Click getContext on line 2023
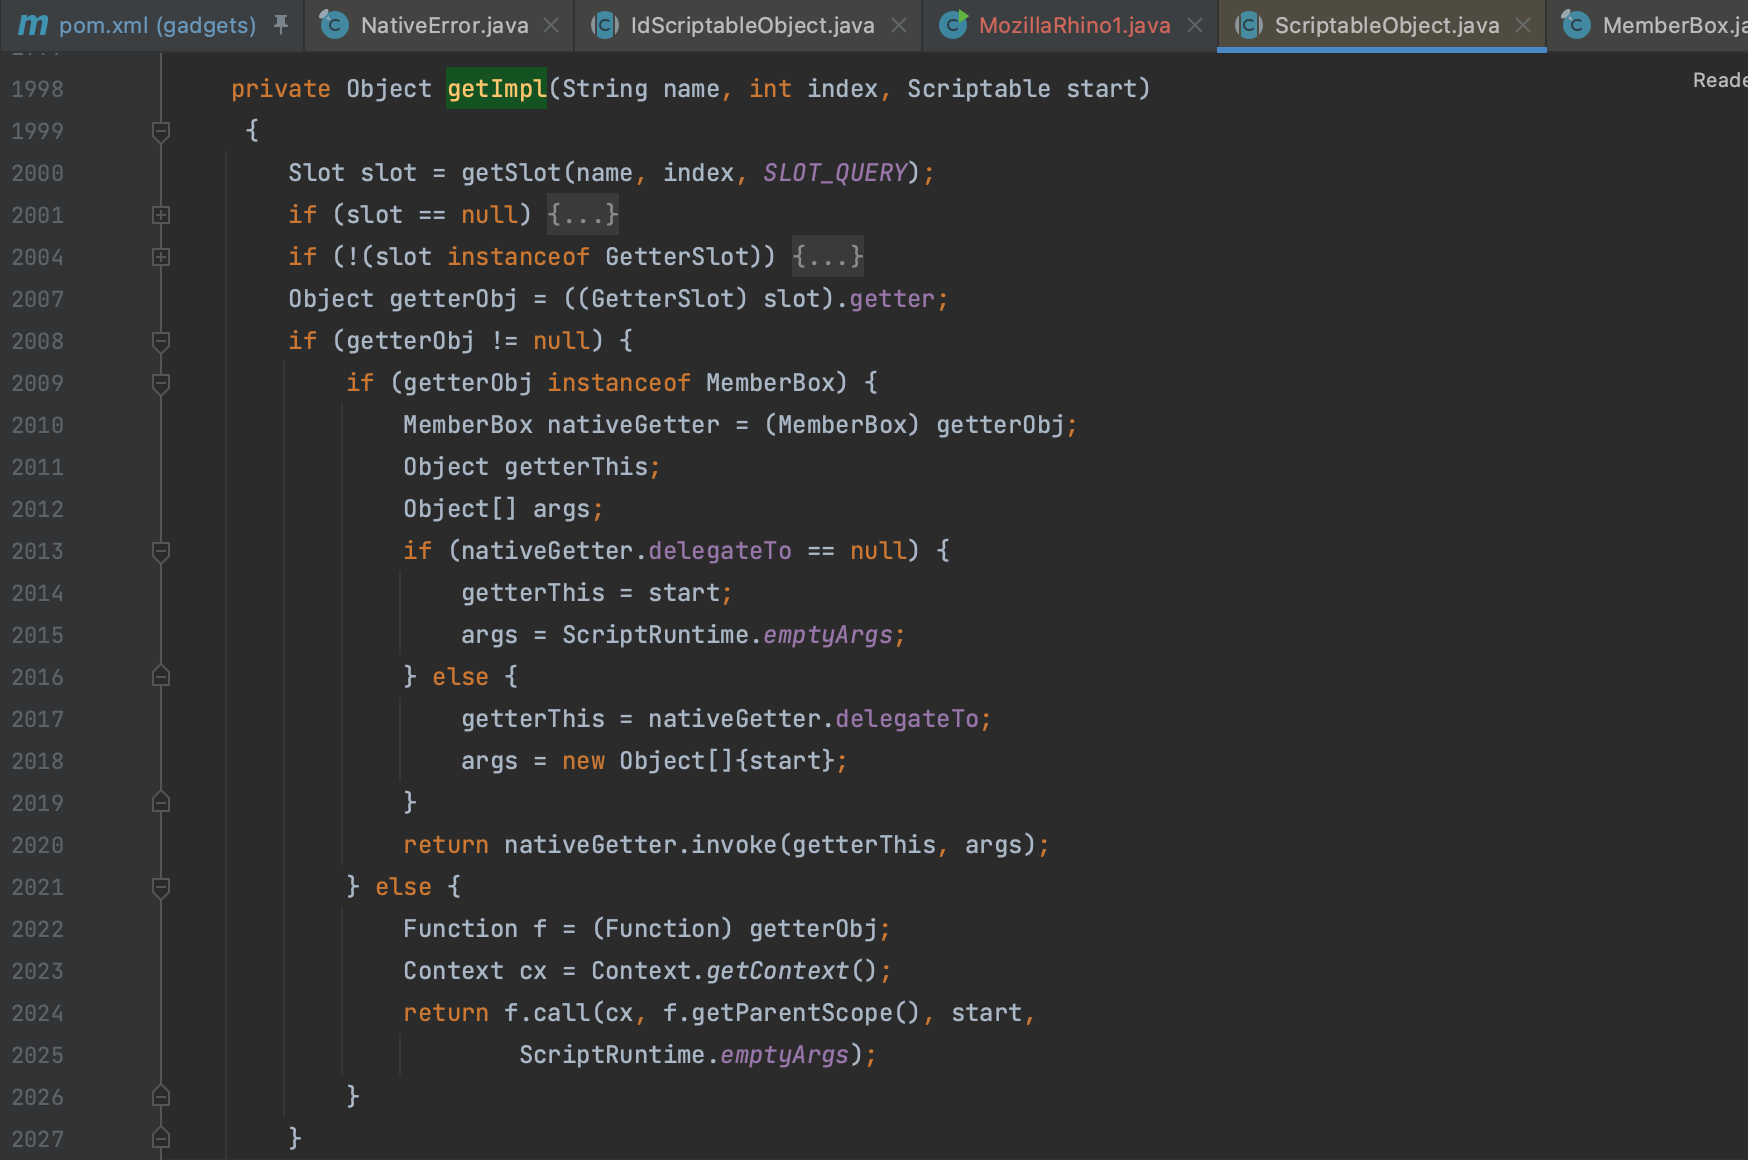Image resolution: width=1748 pixels, height=1160 pixels. [777, 971]
